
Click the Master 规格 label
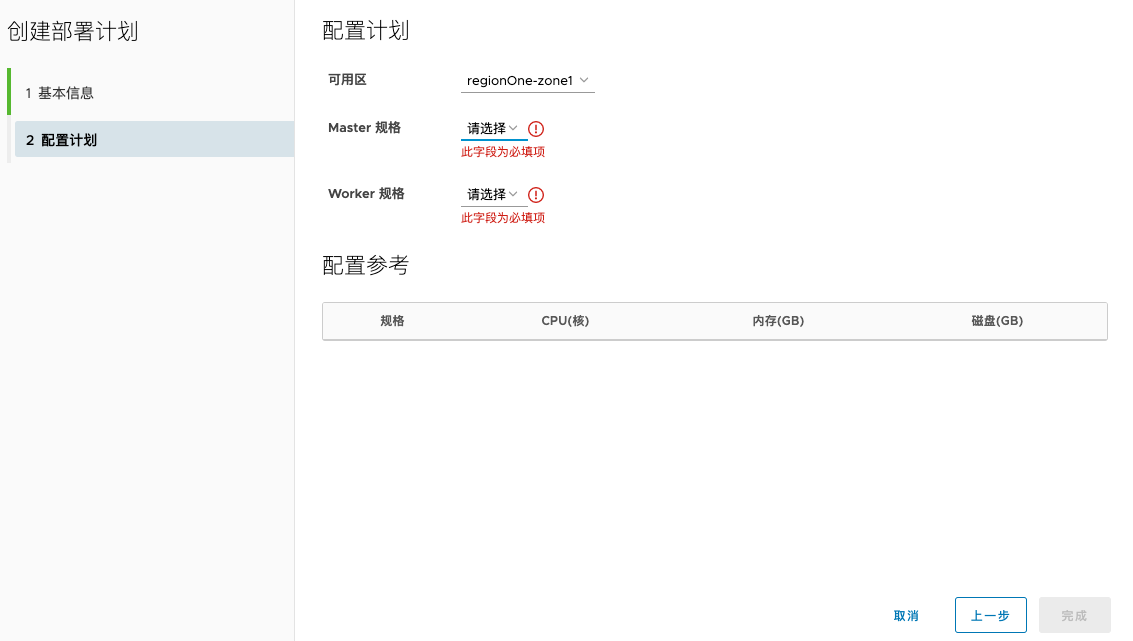click(x=364, y=128)
